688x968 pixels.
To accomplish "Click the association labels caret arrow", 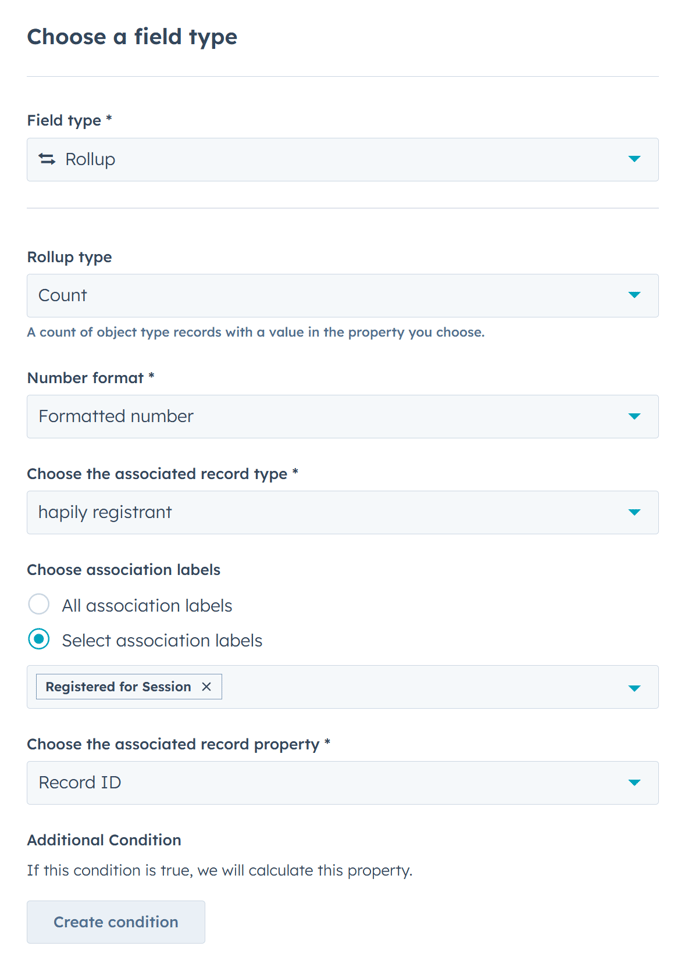I will (x=634, y=688).
